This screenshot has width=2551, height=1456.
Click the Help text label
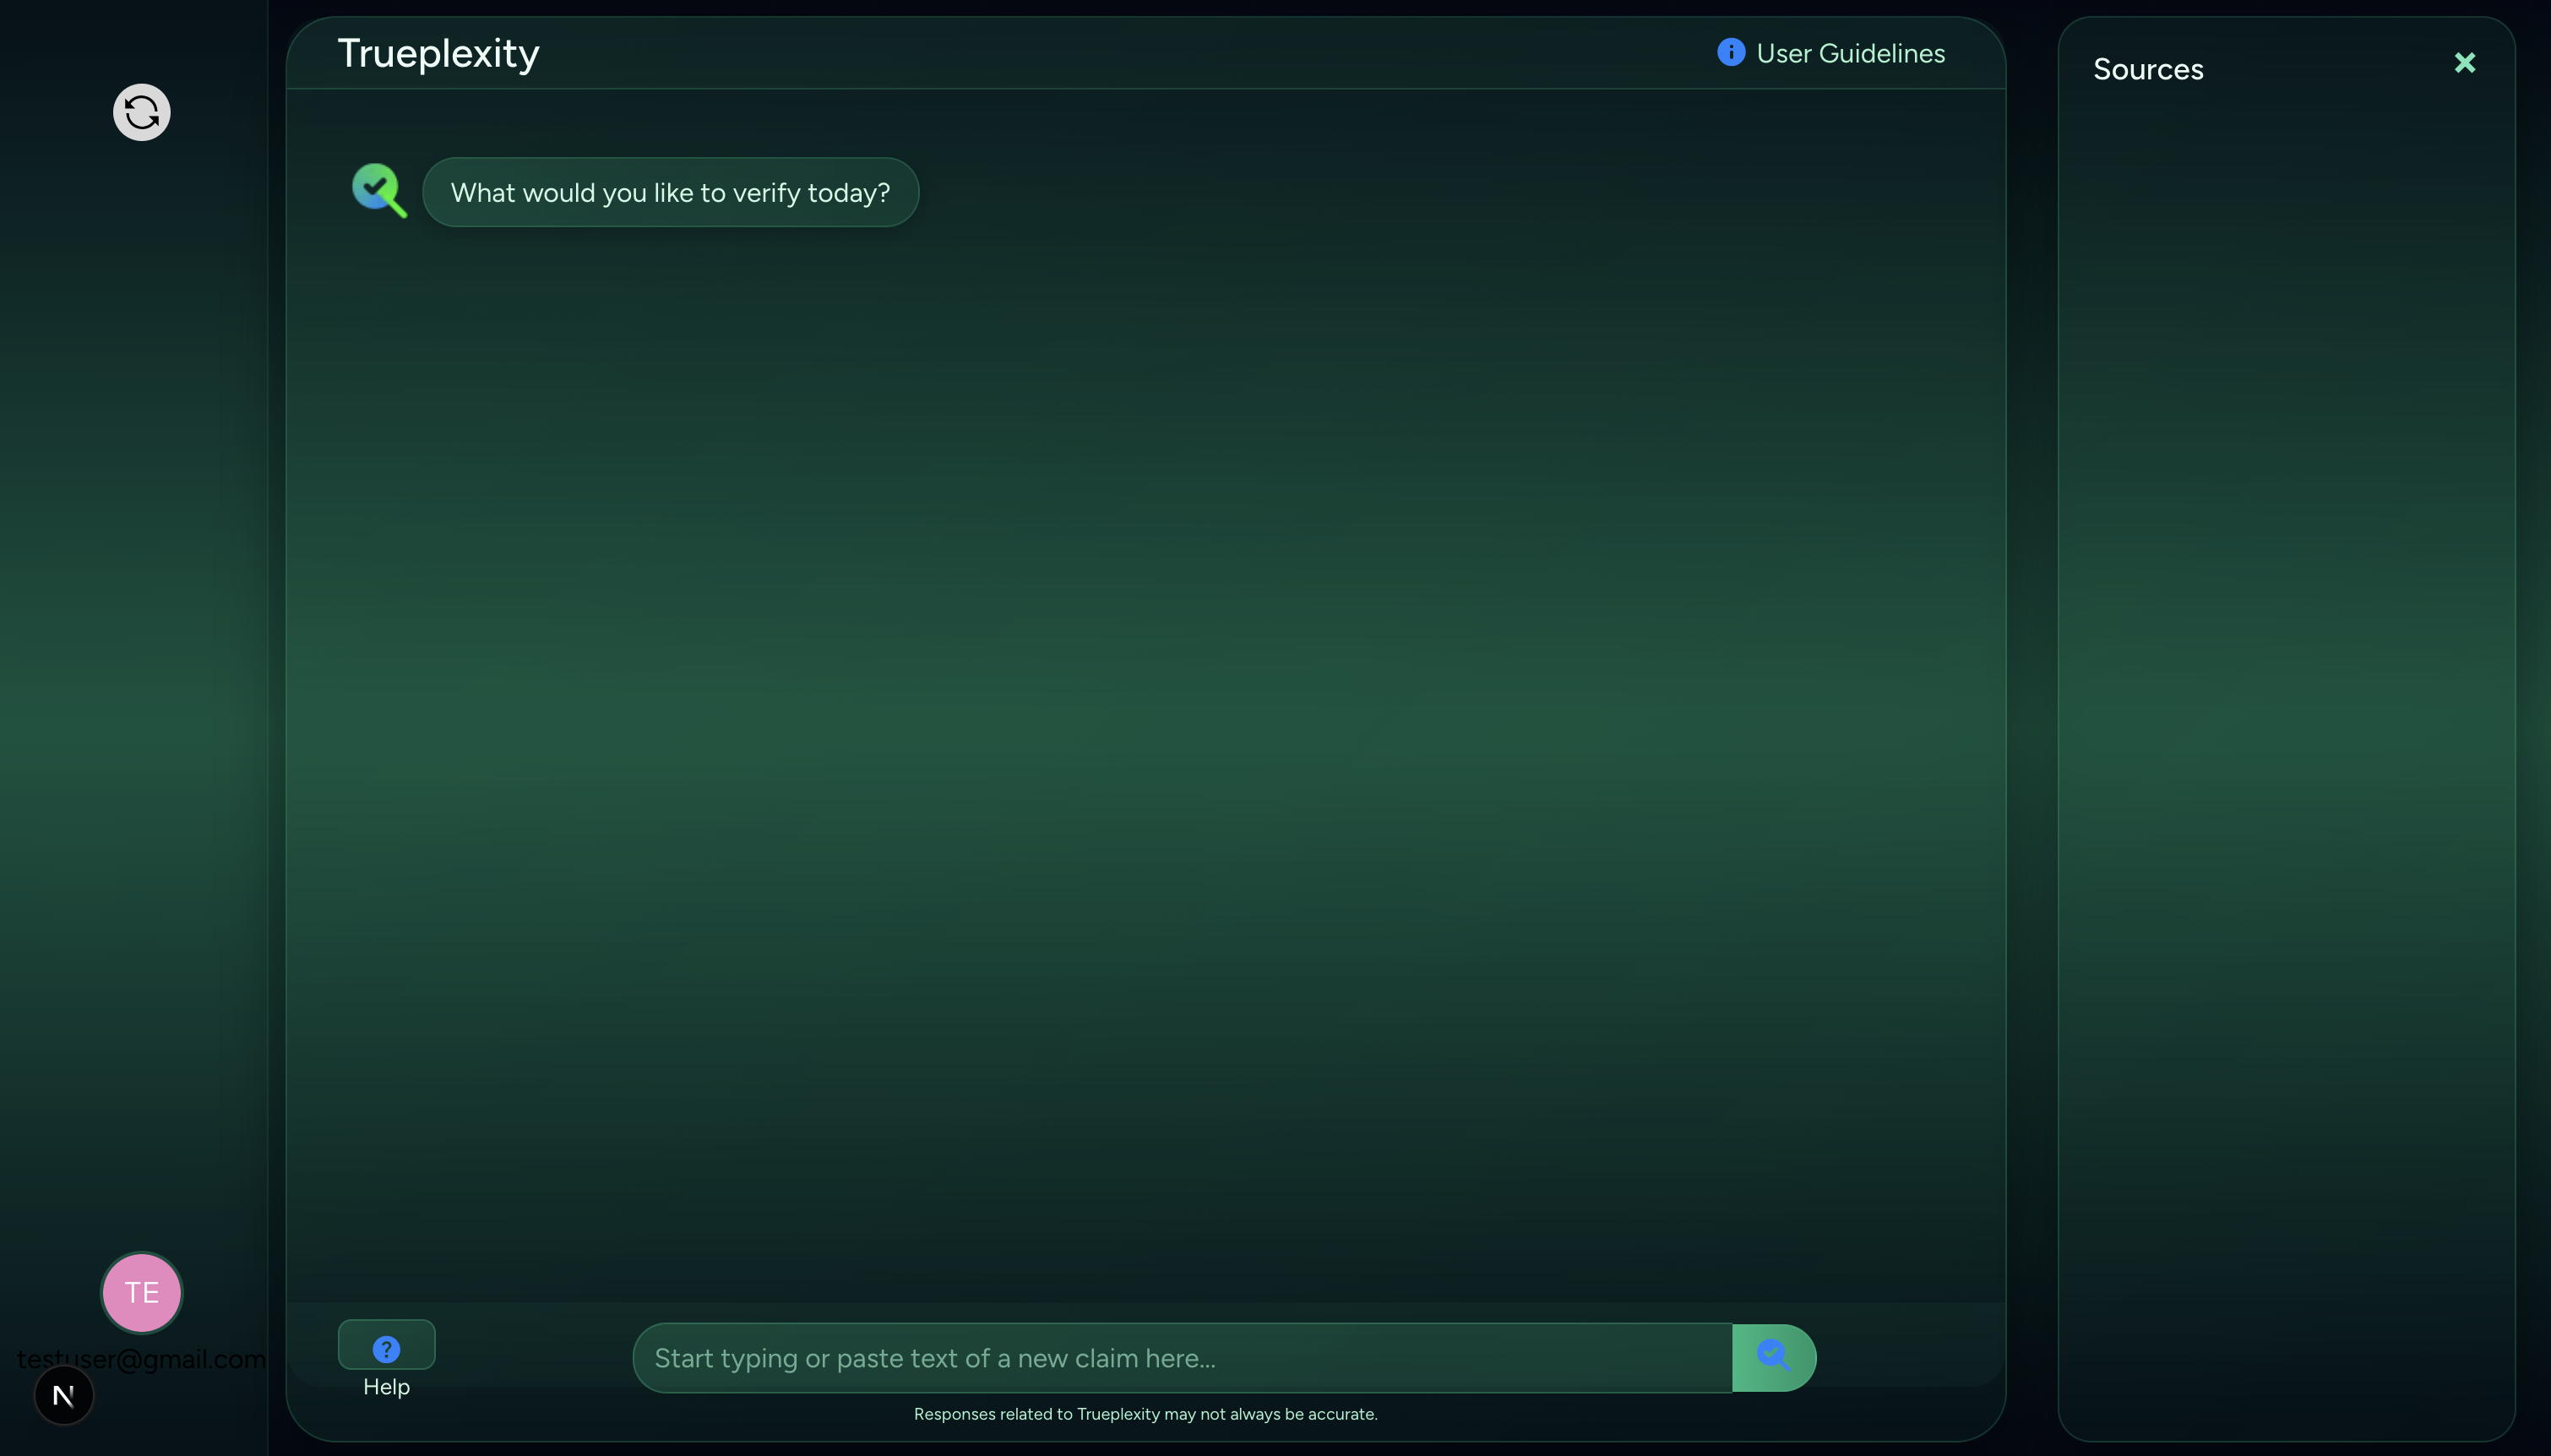(x=386, y=1387)
